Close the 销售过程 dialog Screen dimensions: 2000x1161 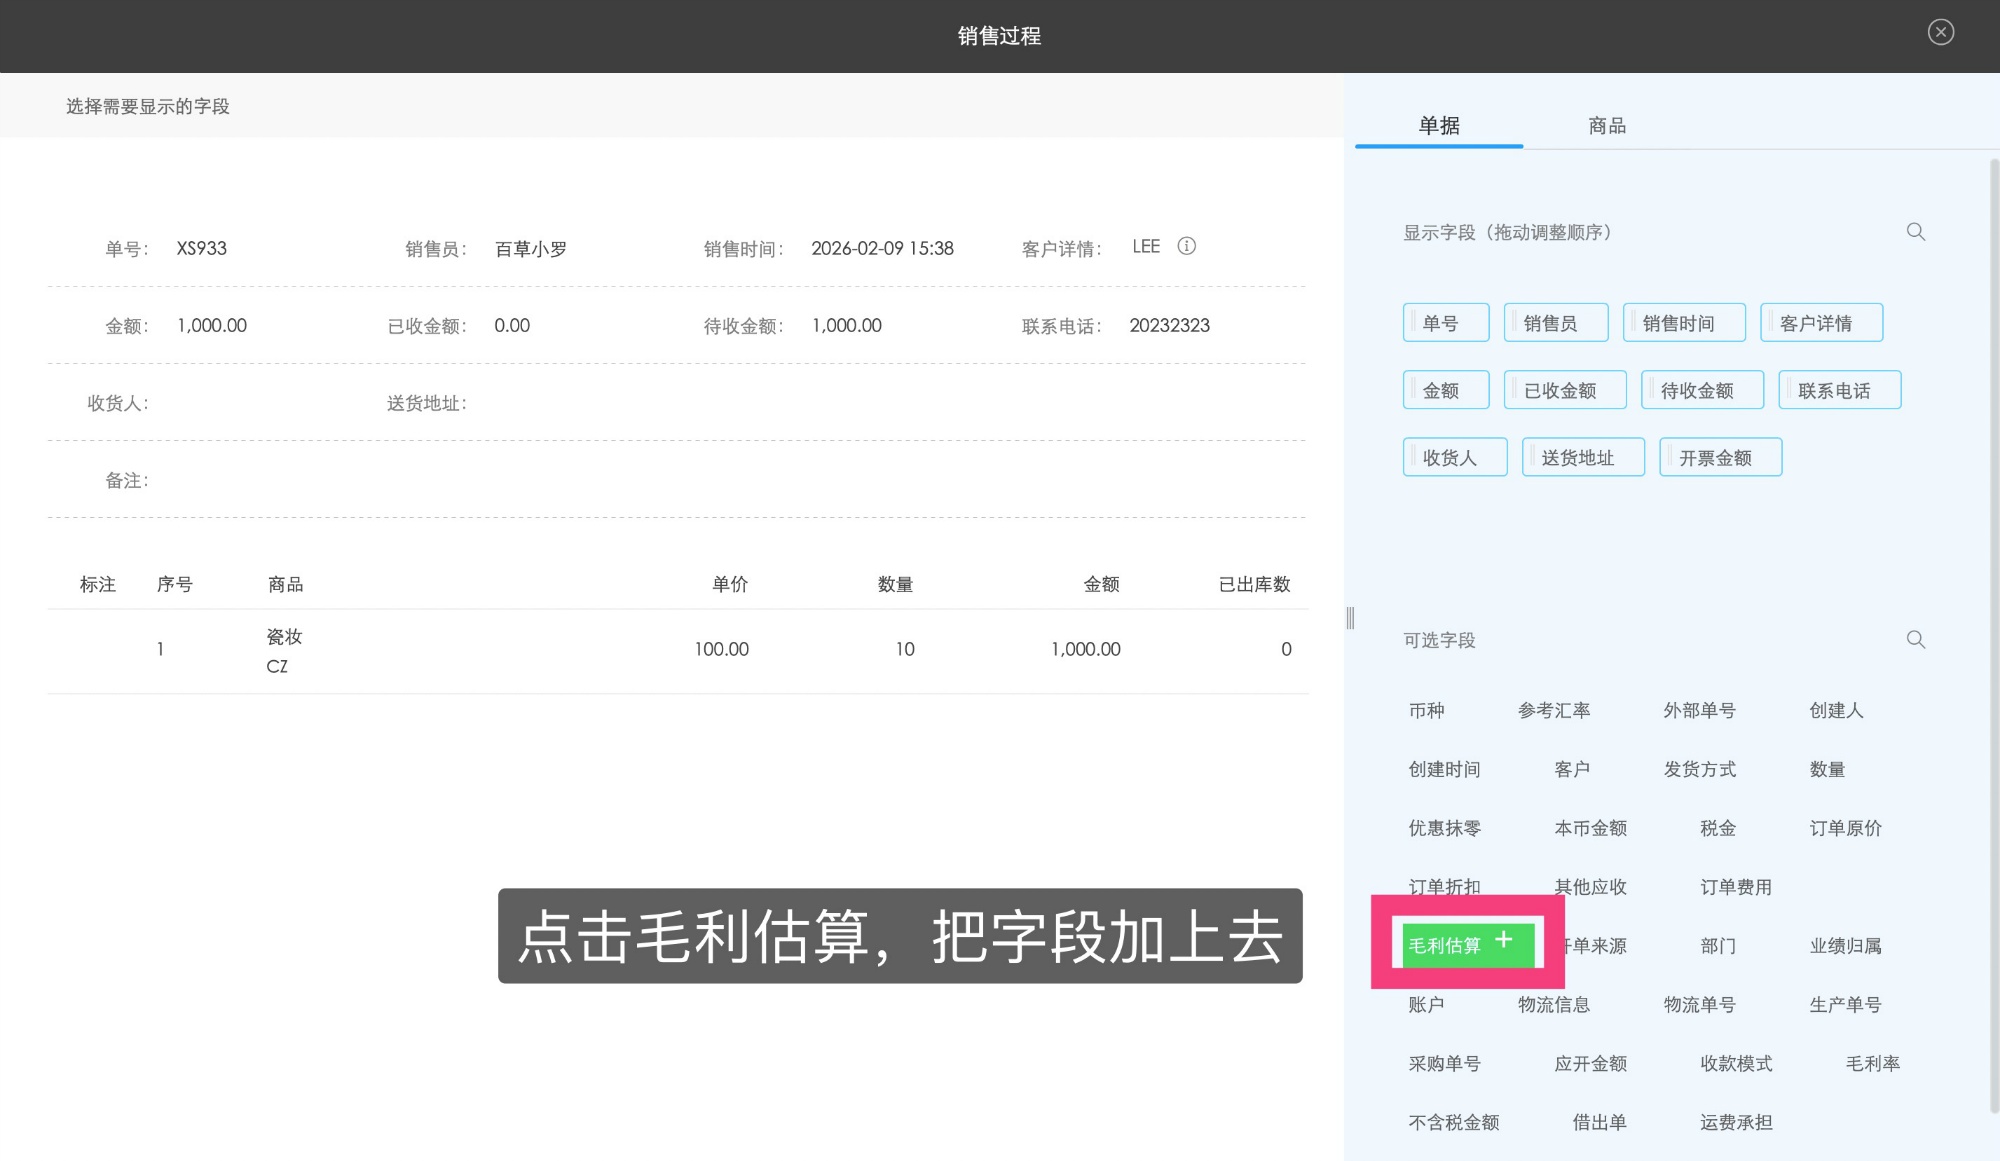tap(1940, 32)
